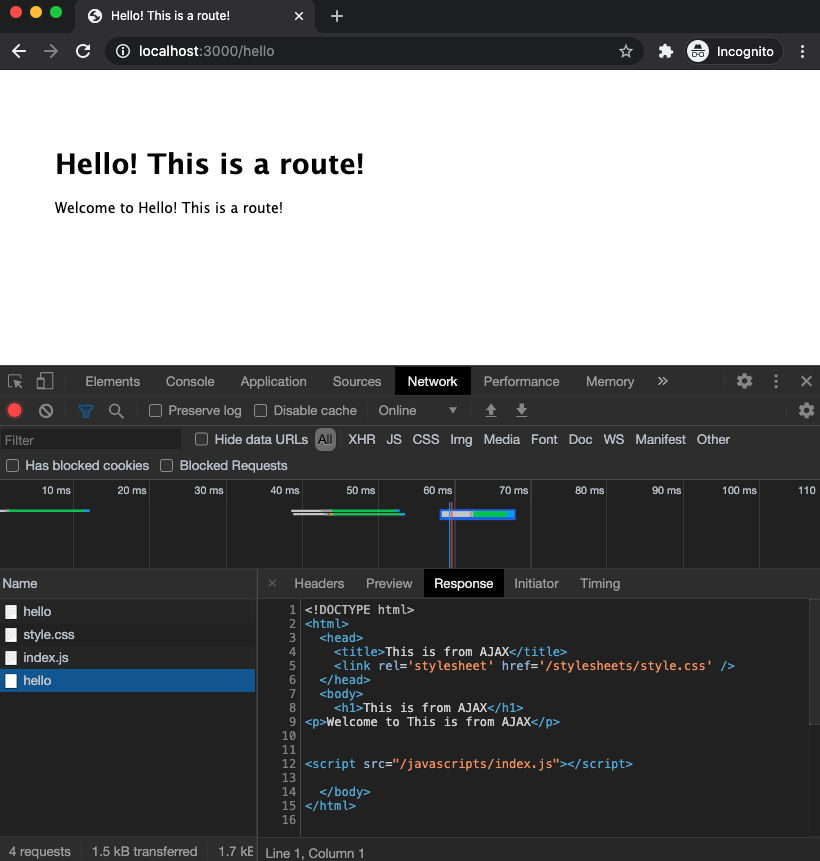The width and height of the screenshot is (820, 861).
Task: Check the Disable cache option
Action: point(261,410)
